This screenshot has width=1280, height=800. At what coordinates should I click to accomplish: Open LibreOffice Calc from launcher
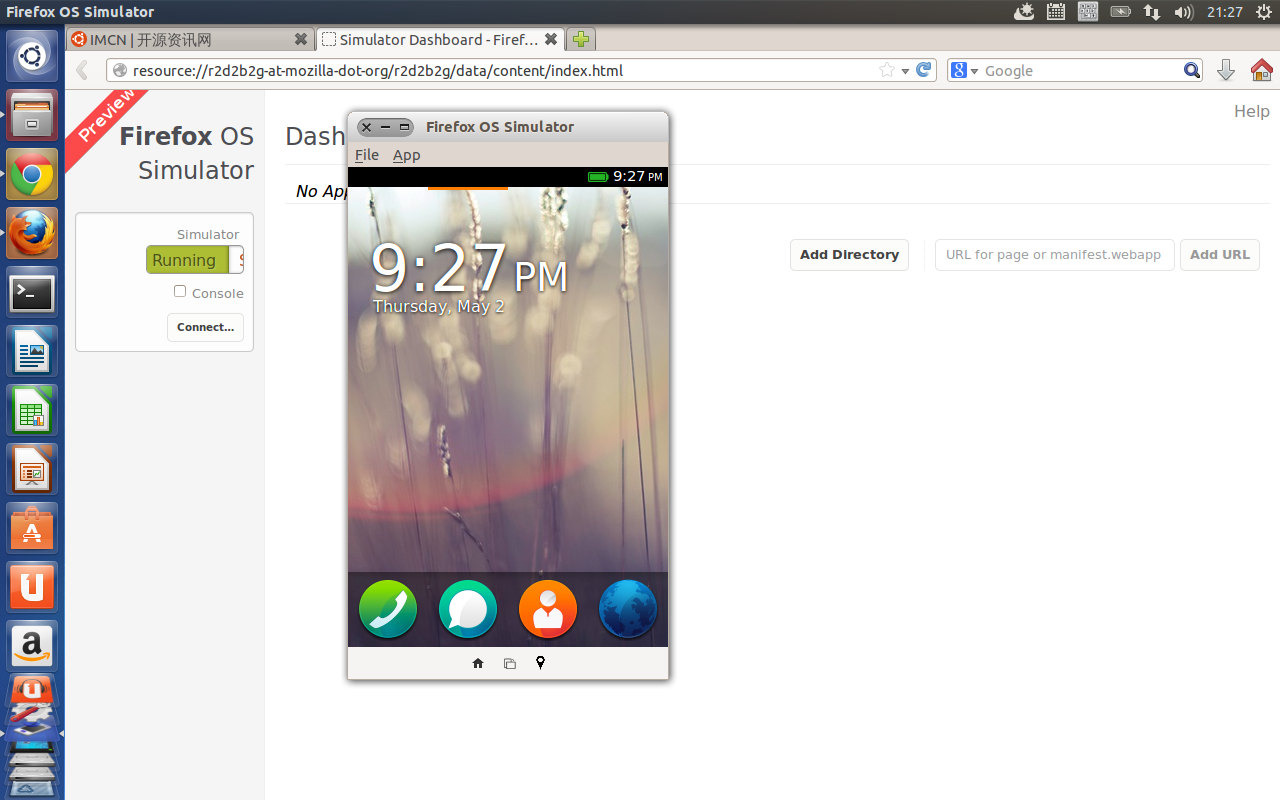(x=32, y=411)
